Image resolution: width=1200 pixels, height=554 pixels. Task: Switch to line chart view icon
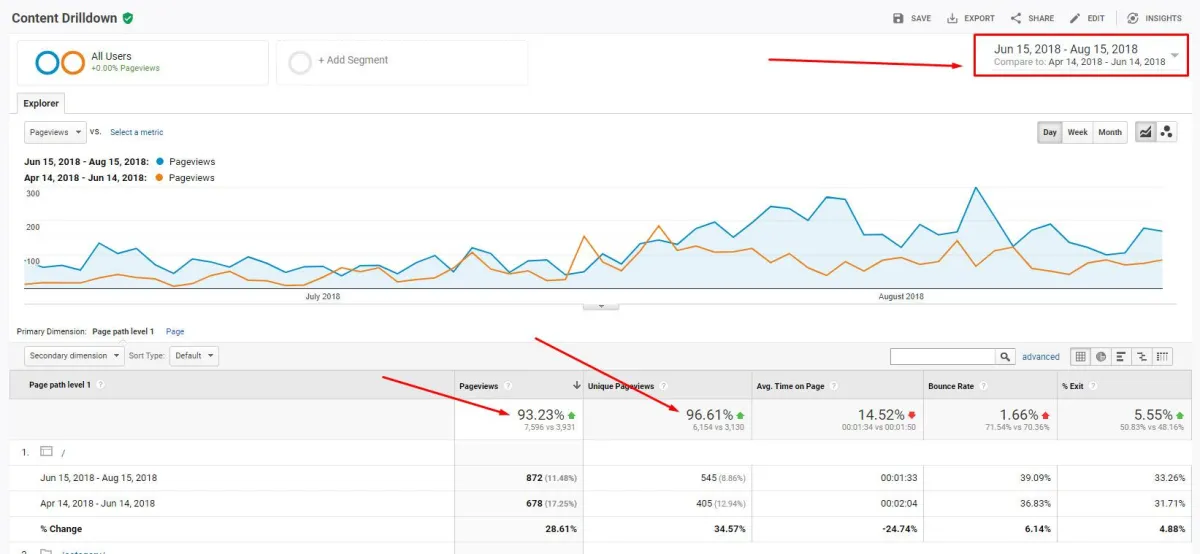(x=1146, y=132)
